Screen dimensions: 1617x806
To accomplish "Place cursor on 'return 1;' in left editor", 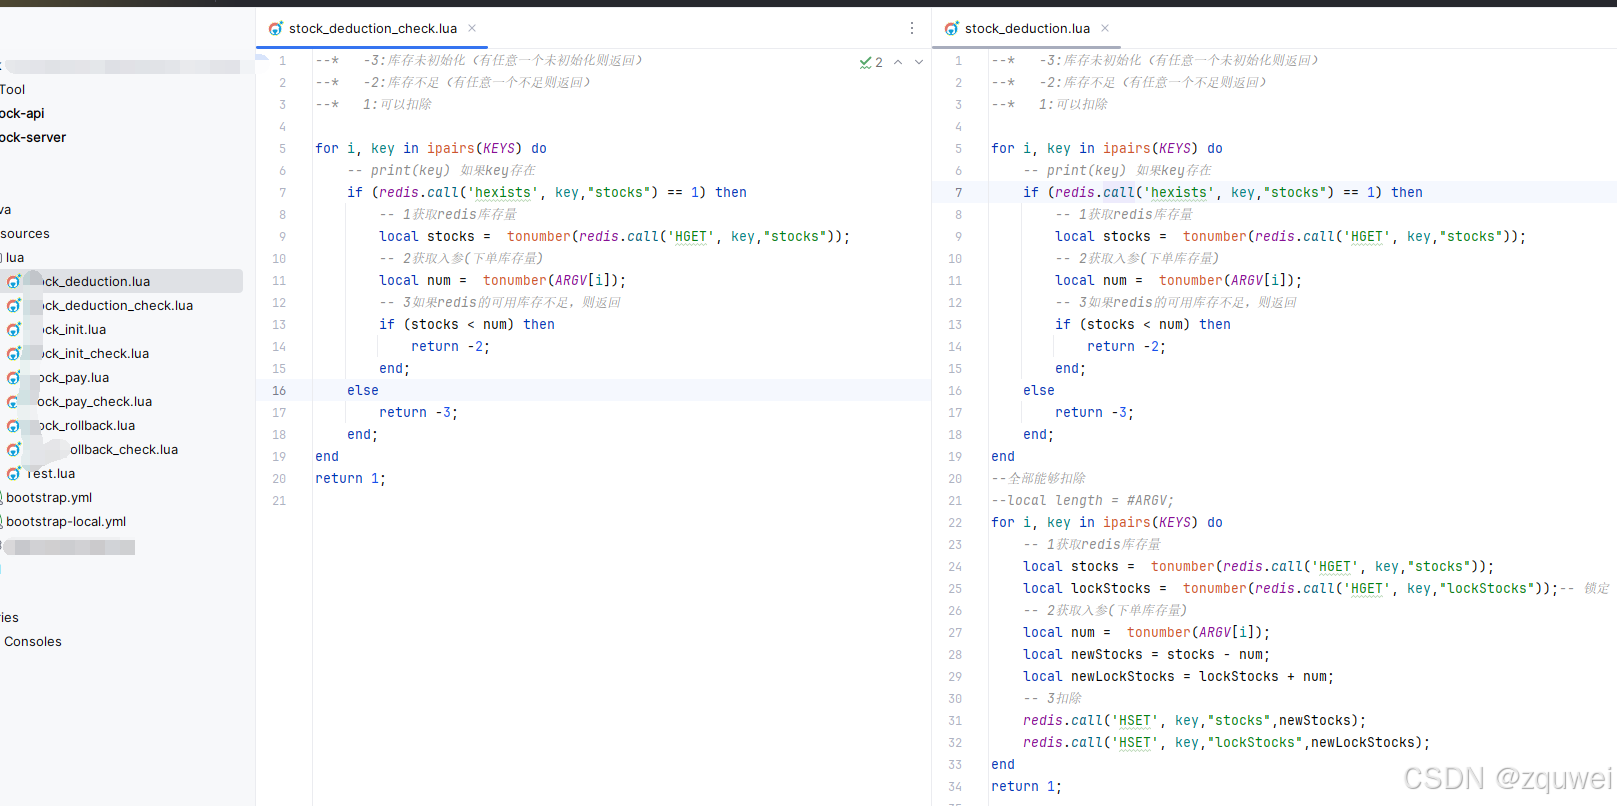I will pos(350,479).
